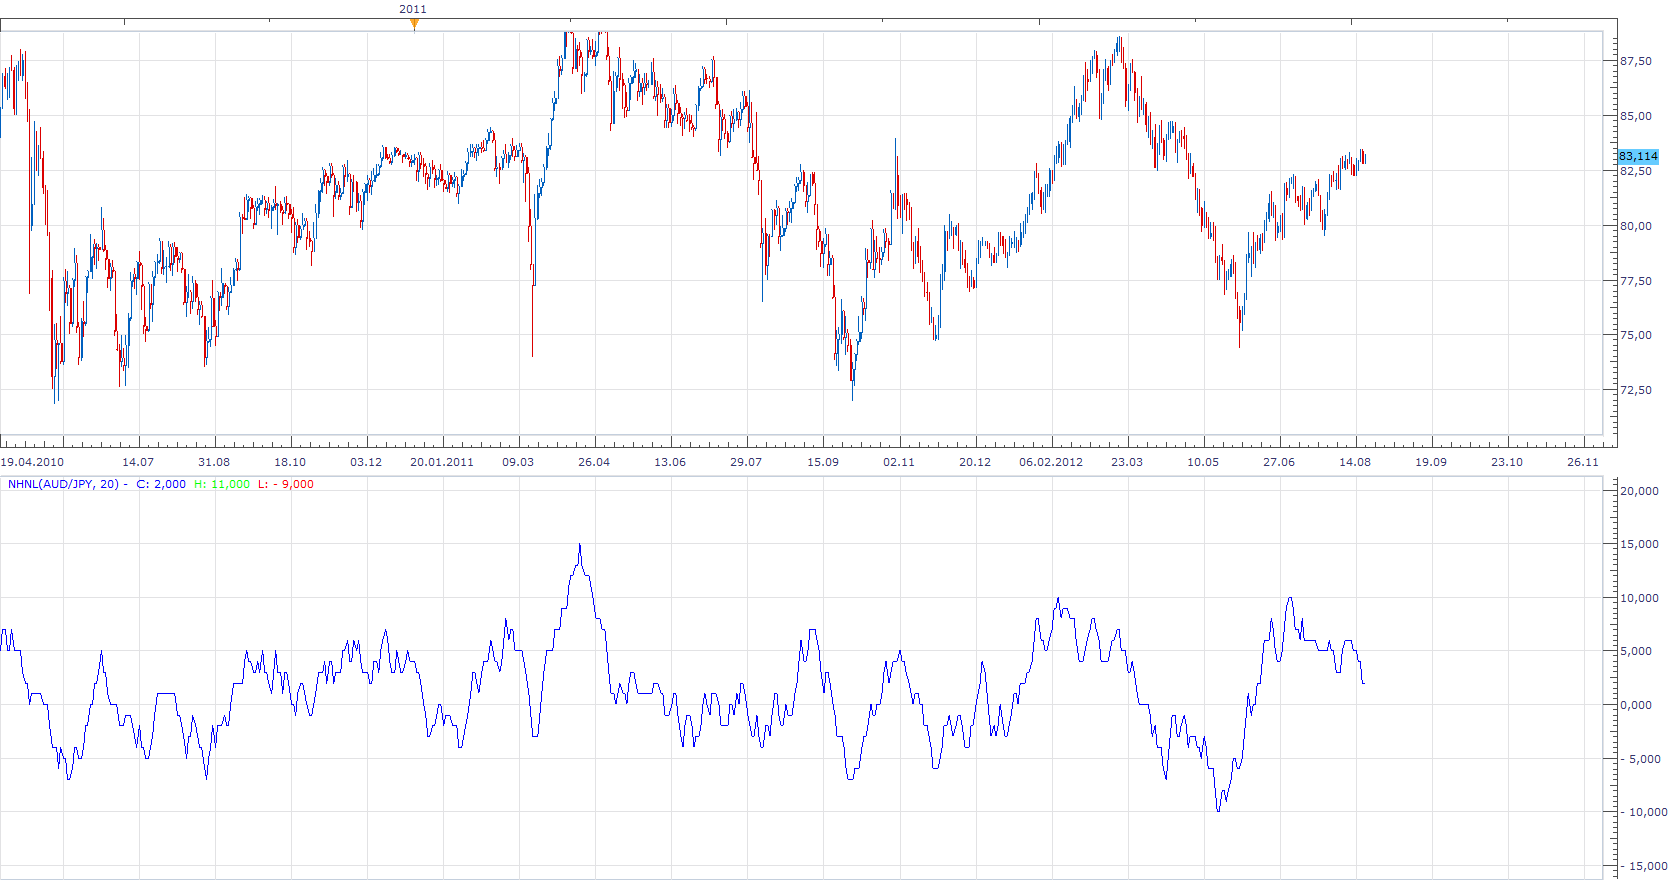Click the 14.07 date on time axis
The width and height of the screenshot is (1674, 880).
click(x=138, y=462)
